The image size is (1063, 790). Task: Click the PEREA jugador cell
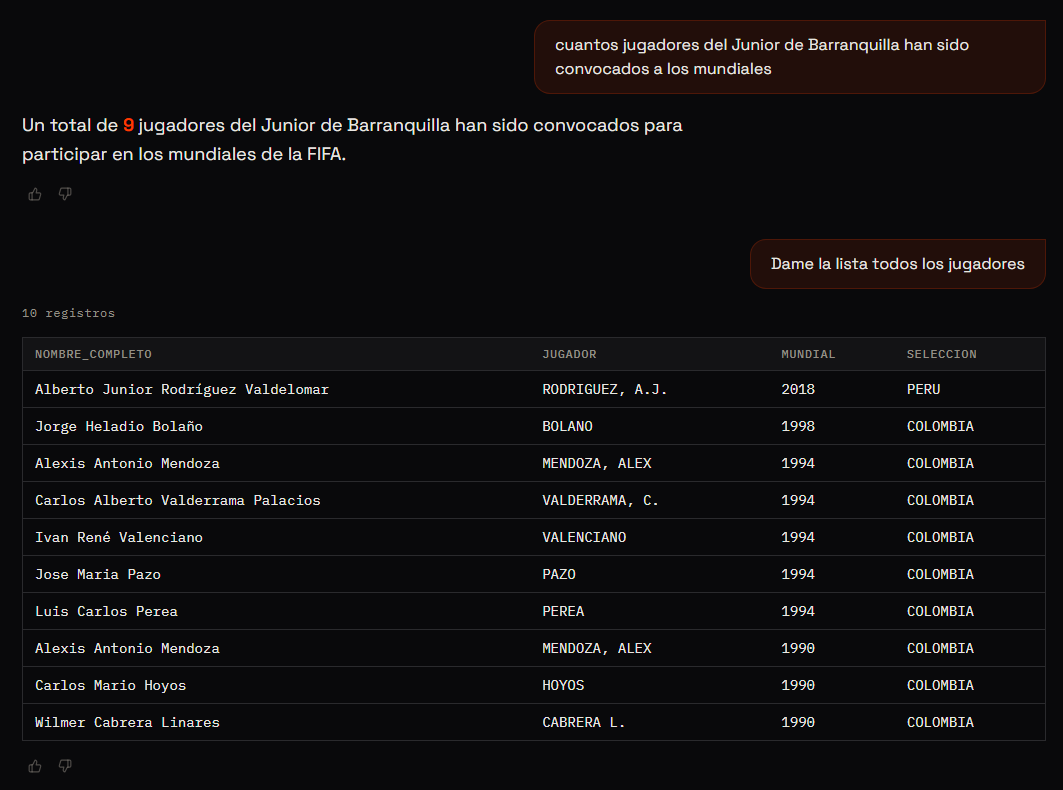point(563,612)
